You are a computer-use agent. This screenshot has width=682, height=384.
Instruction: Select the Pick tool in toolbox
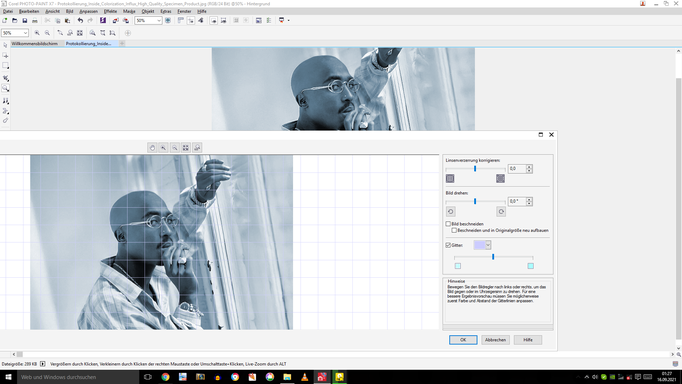5,45
